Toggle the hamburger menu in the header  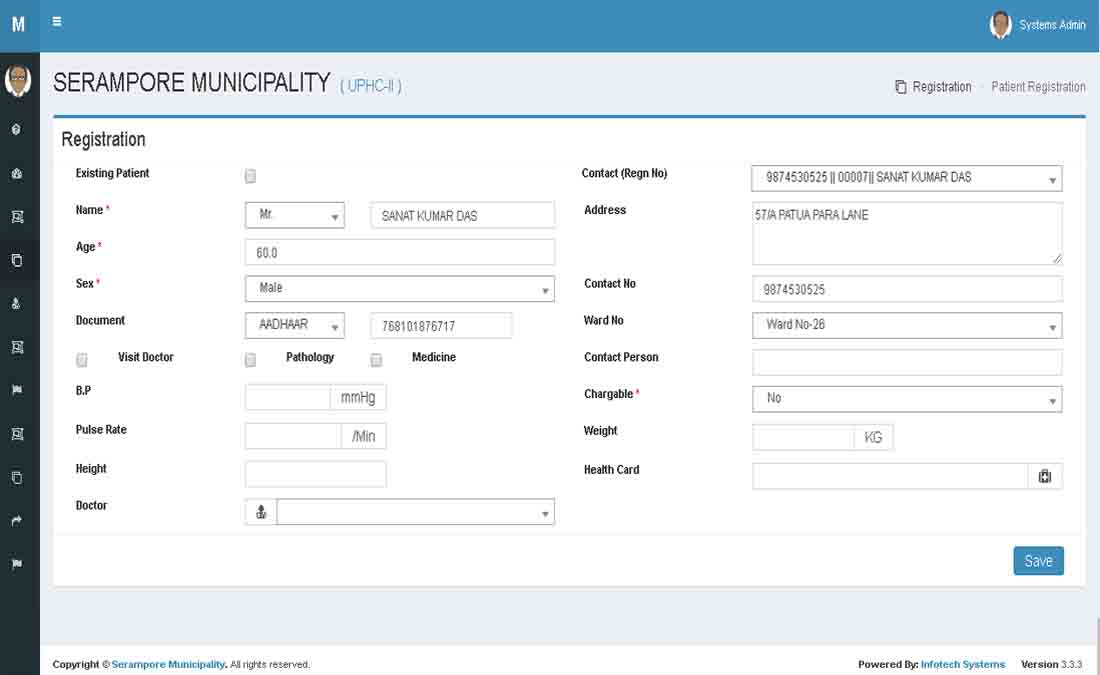click(57, 21)
